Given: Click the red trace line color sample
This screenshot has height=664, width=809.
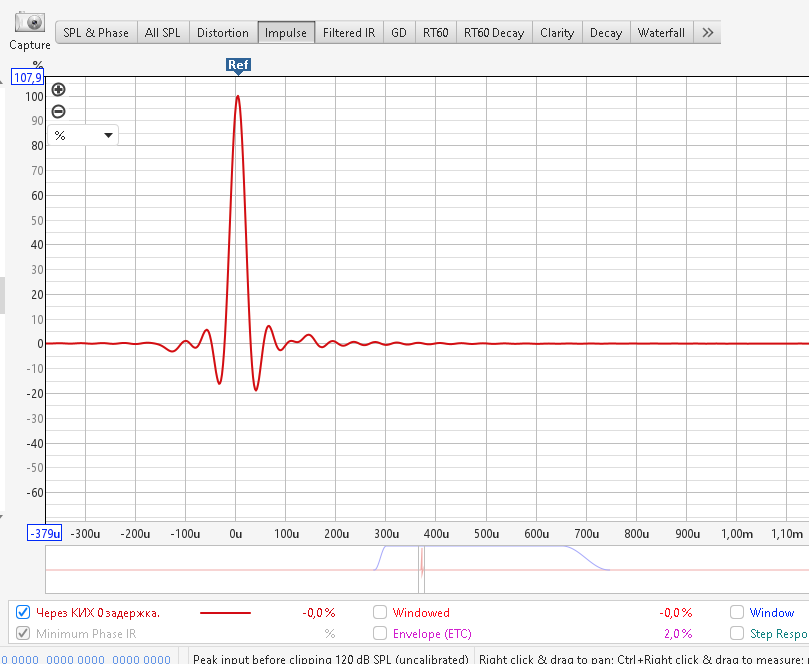Looking at the screenshot, I should click(225, 613).
